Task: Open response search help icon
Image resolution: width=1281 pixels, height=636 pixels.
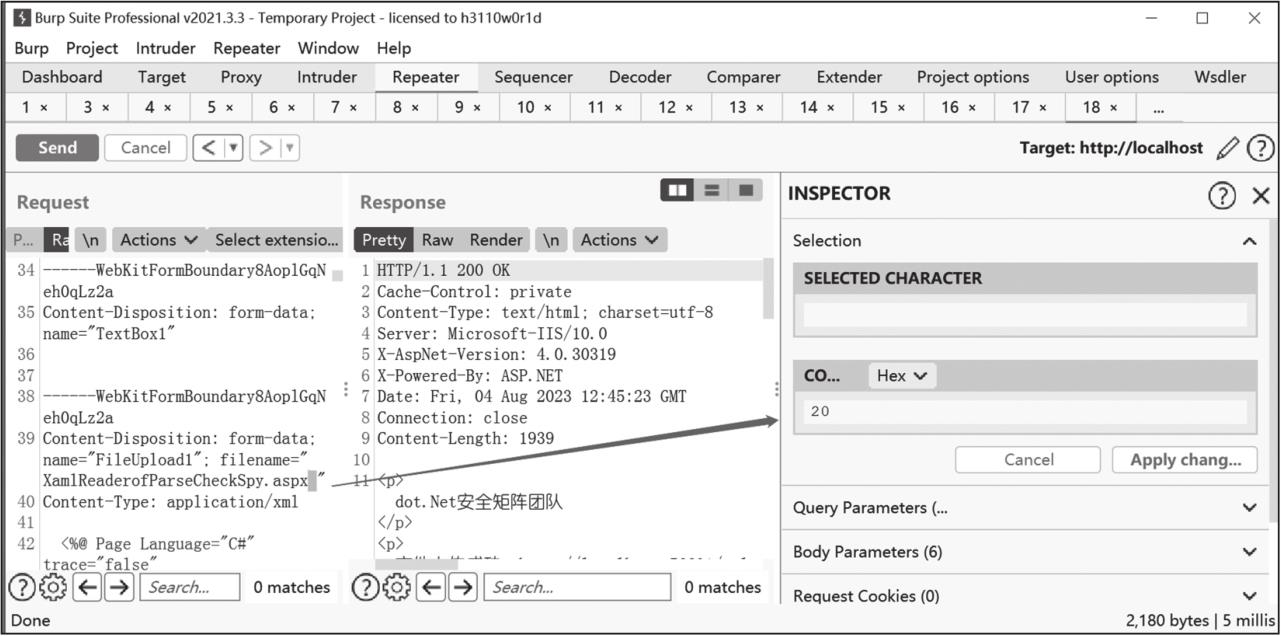Action: pos(367,587)
